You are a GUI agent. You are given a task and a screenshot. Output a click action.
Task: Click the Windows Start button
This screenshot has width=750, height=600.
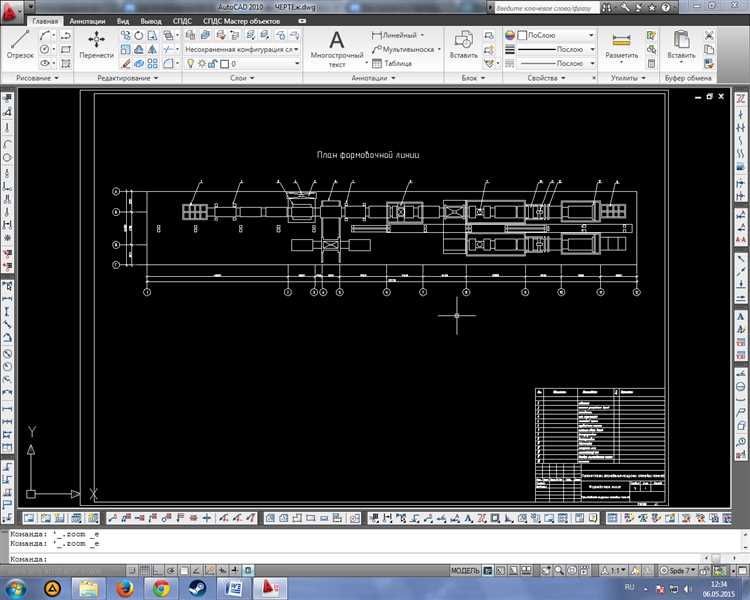[16, 589]
